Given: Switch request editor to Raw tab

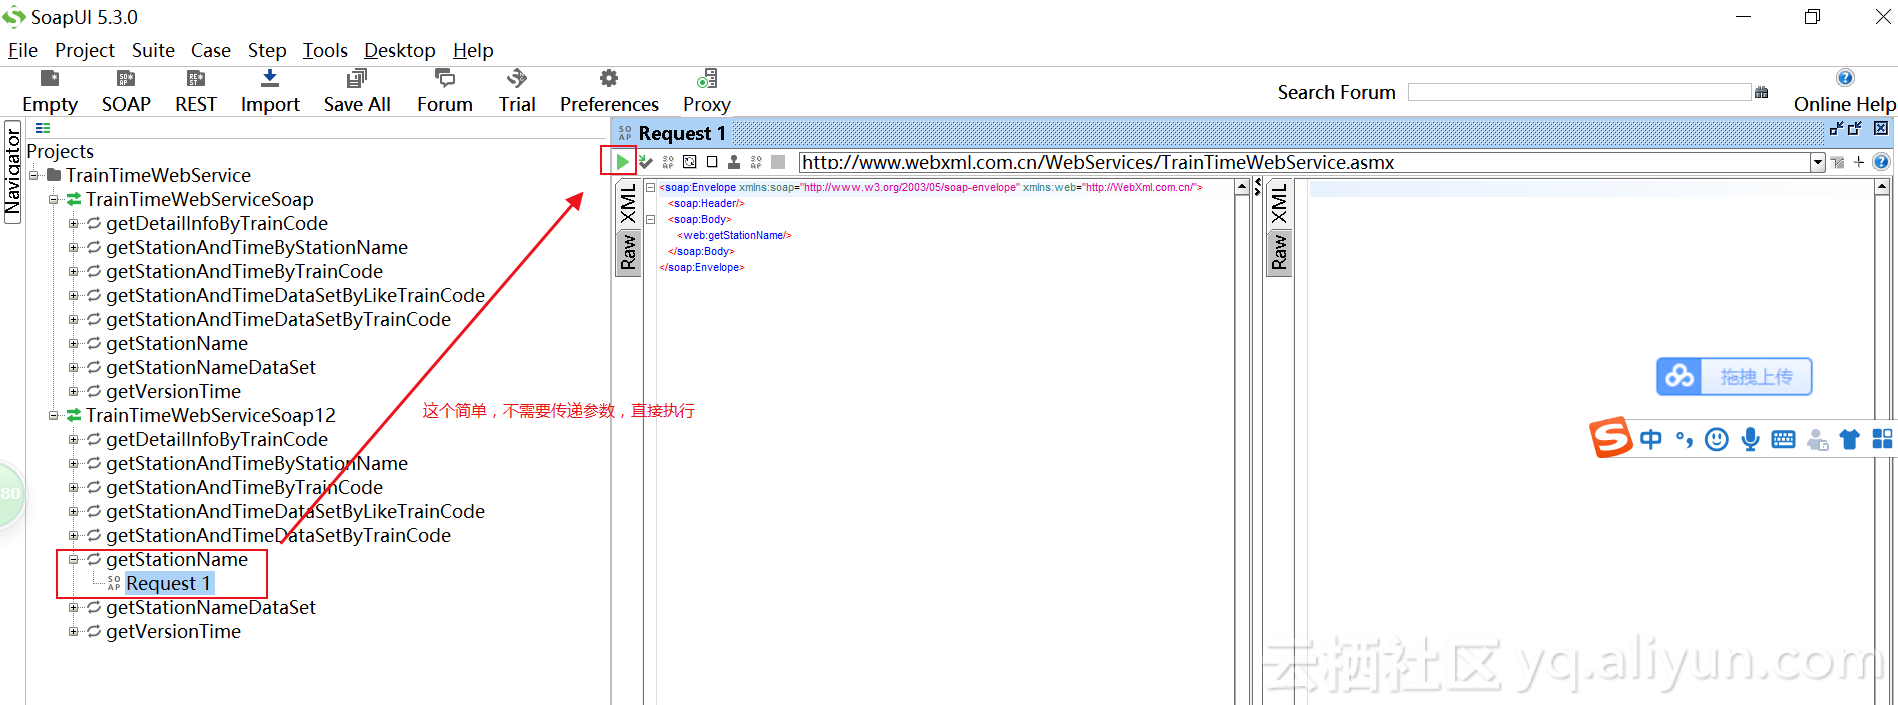Looking at the screenshot, I should pos(628,252).
